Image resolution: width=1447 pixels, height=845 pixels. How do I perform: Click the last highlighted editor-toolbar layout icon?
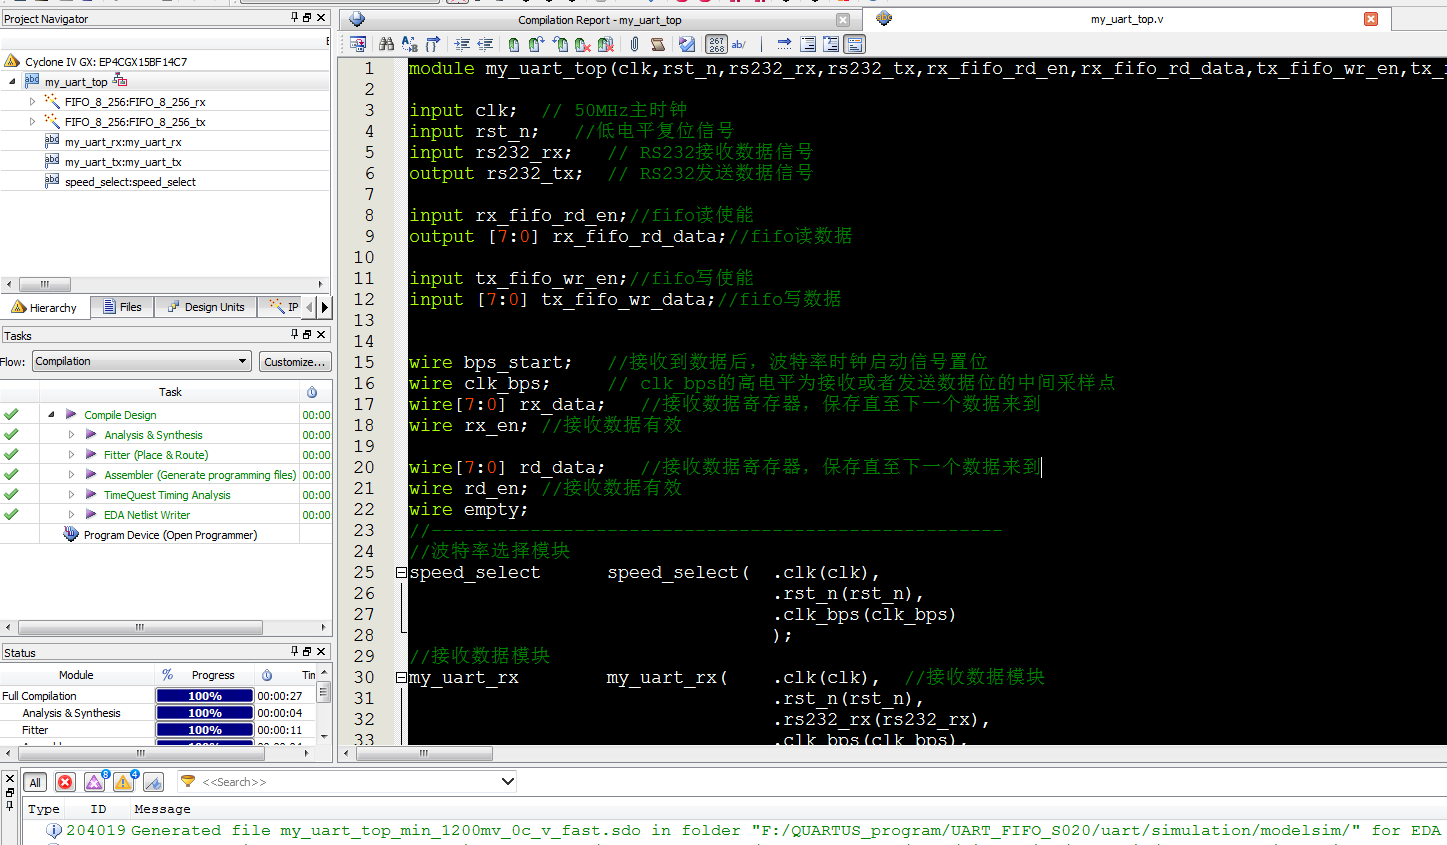(x=854, y=44)
